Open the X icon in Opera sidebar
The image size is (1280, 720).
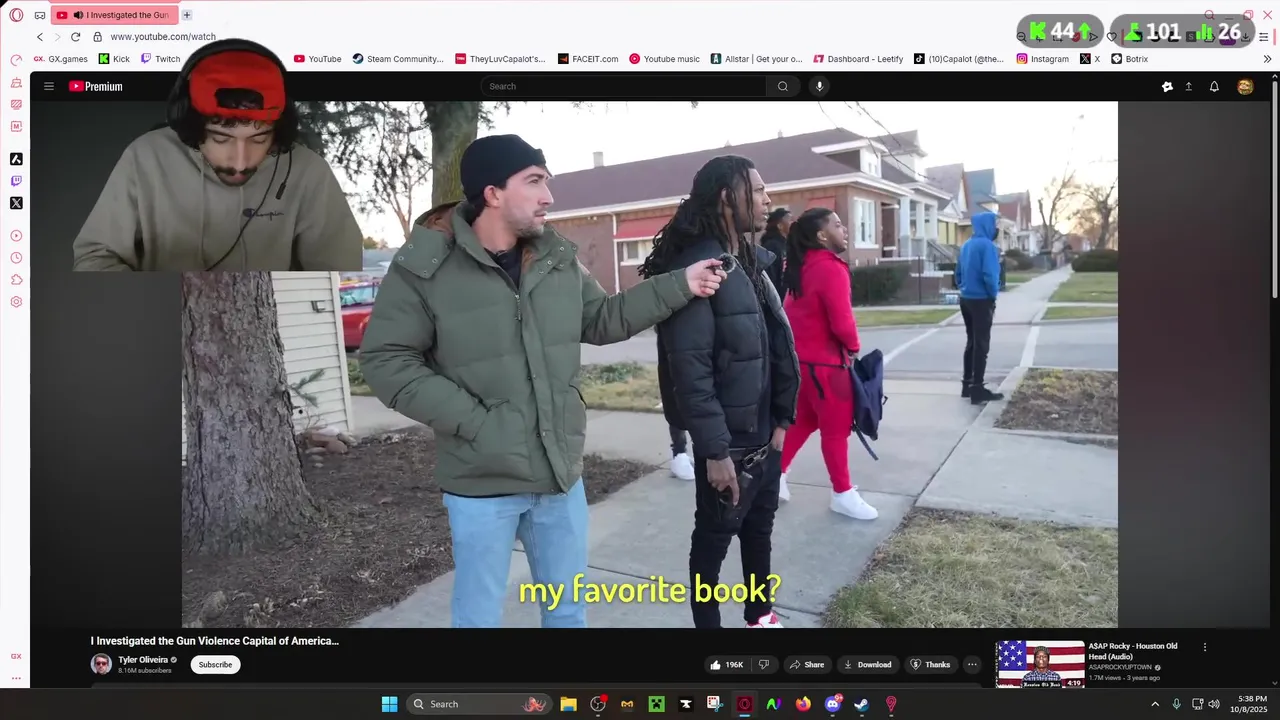click(x=16, y=203)
